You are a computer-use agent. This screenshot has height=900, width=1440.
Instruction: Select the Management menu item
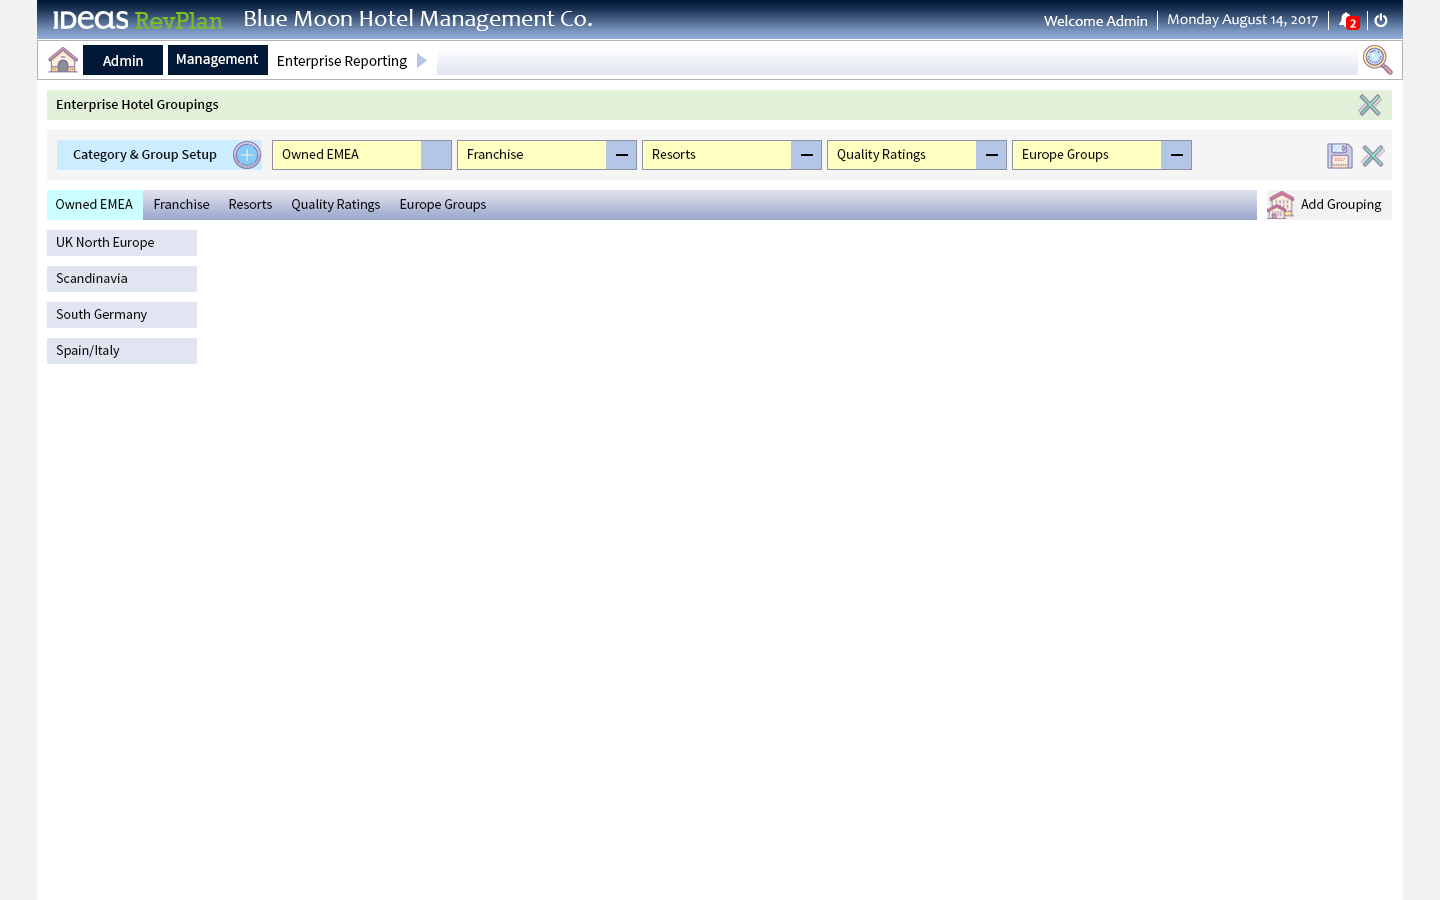[x=217, y=59]
